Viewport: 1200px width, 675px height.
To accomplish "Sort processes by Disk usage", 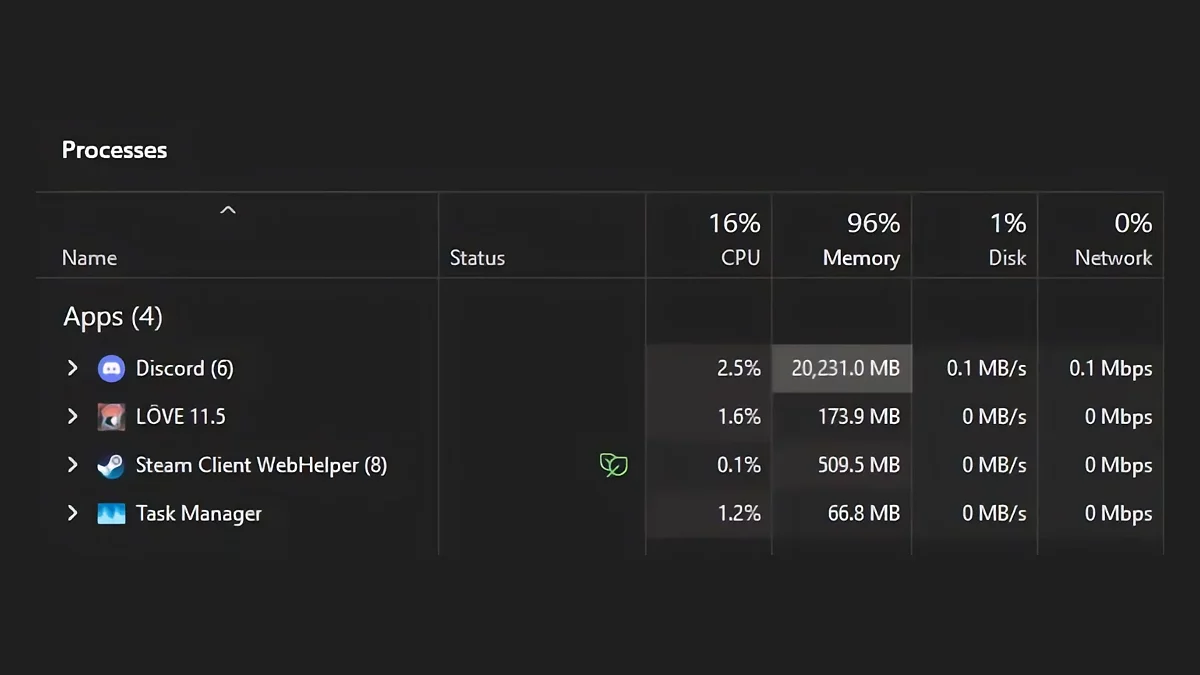I will tap(1007, 258).
